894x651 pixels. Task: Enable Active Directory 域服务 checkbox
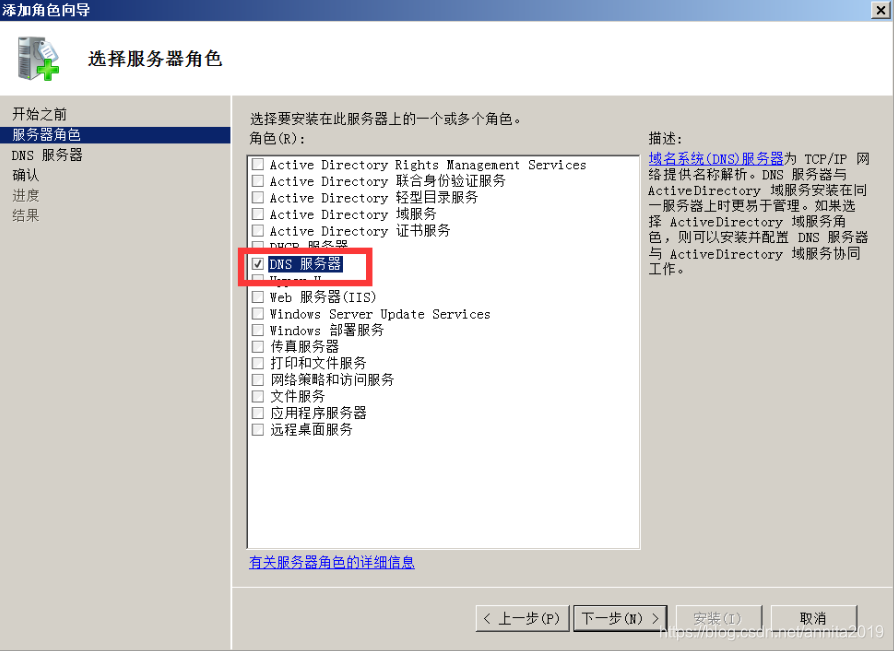click(x=258, y=214)
